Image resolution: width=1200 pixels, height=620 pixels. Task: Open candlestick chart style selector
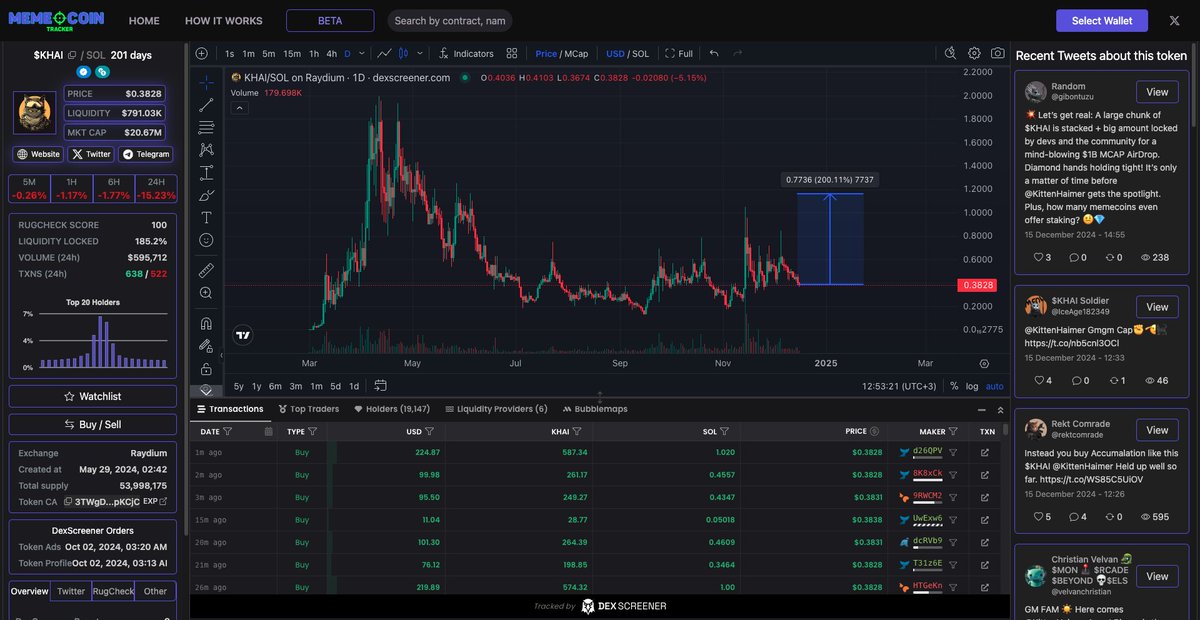pos(404,54)
